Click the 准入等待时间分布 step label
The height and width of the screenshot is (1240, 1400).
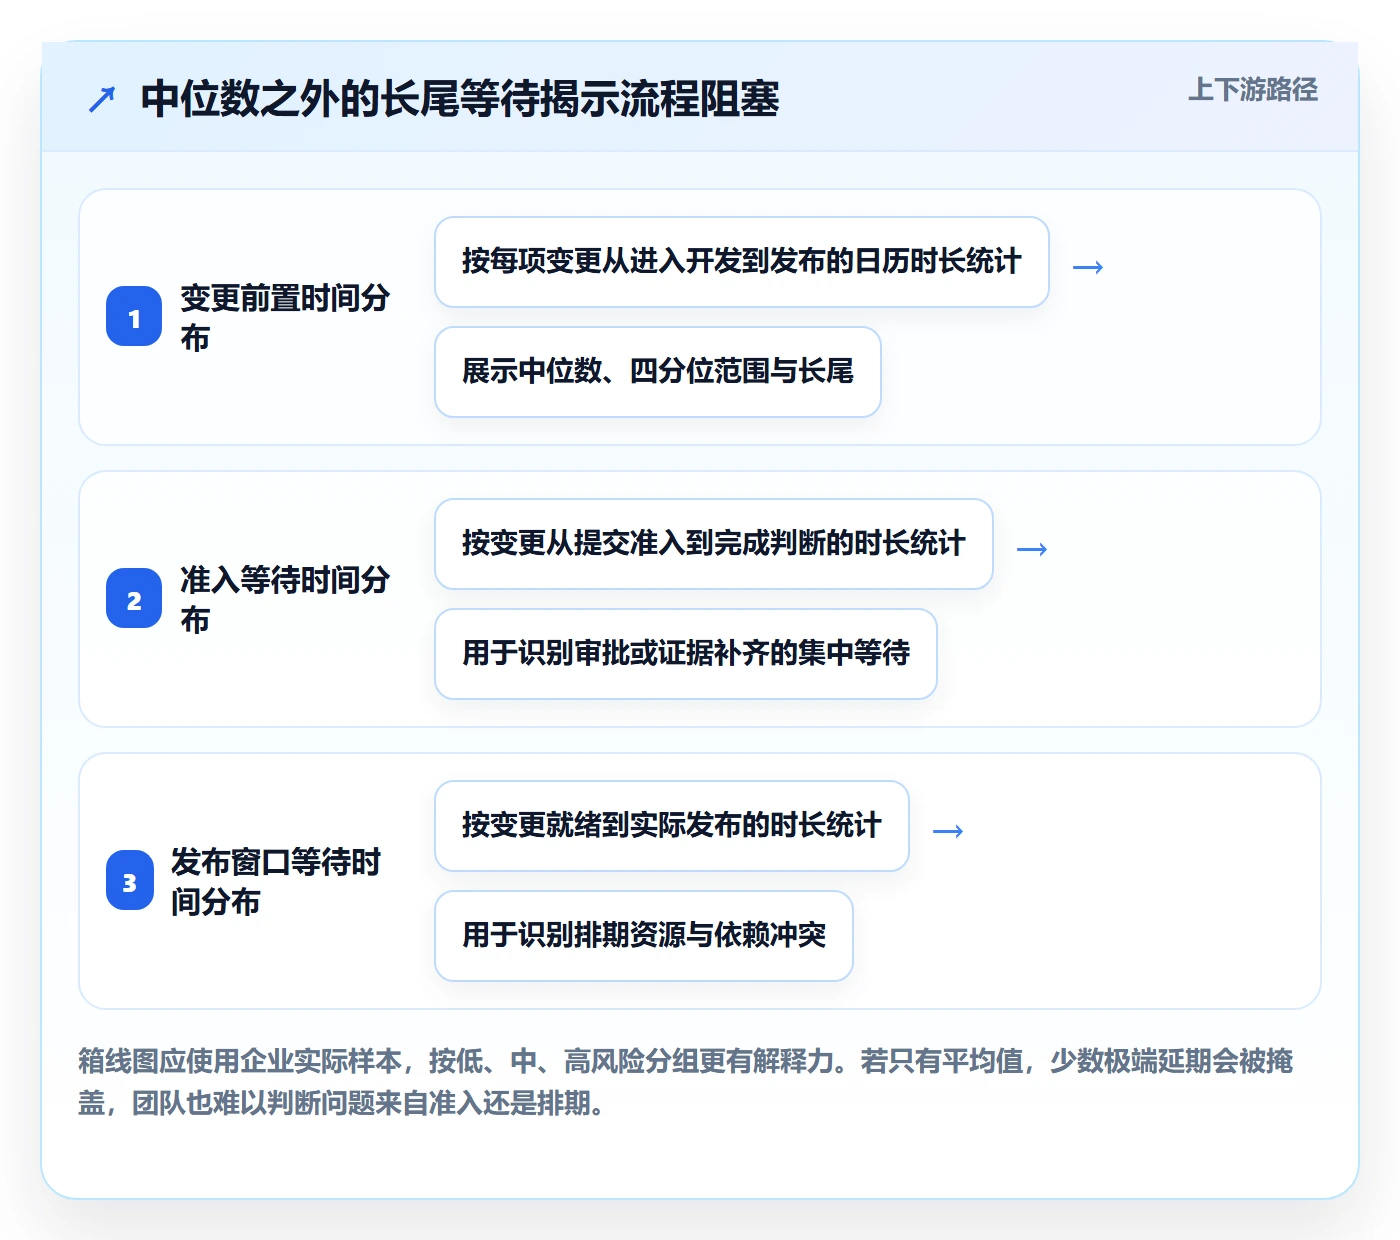click(x=285, y=599)
